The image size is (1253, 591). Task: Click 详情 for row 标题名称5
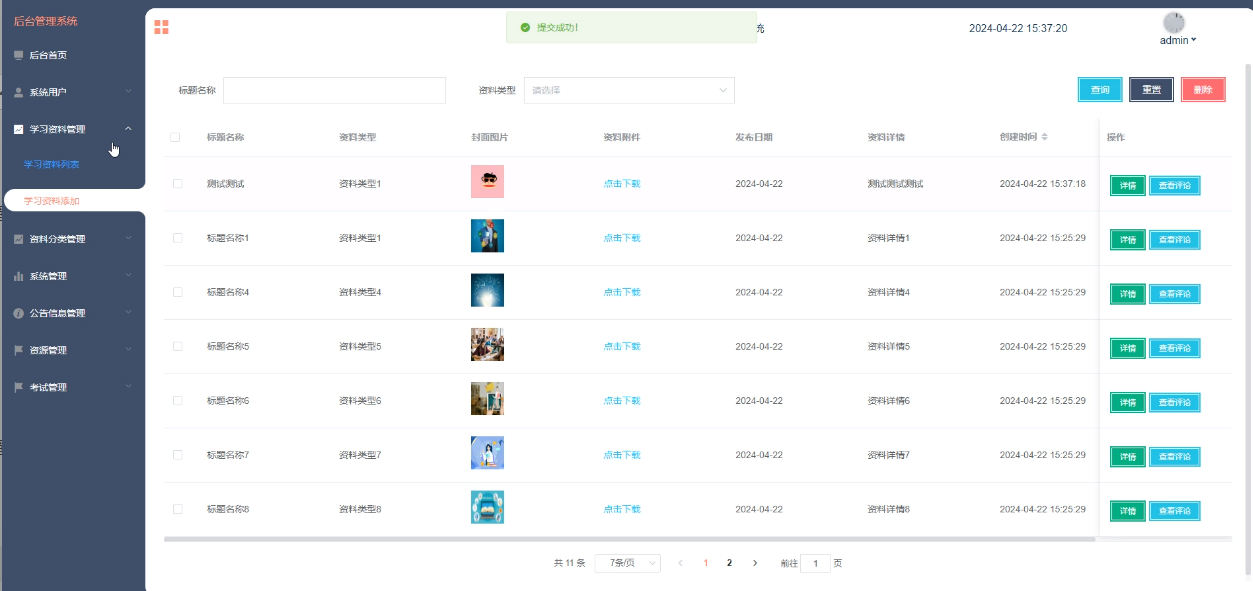(x=1128, y=348)
